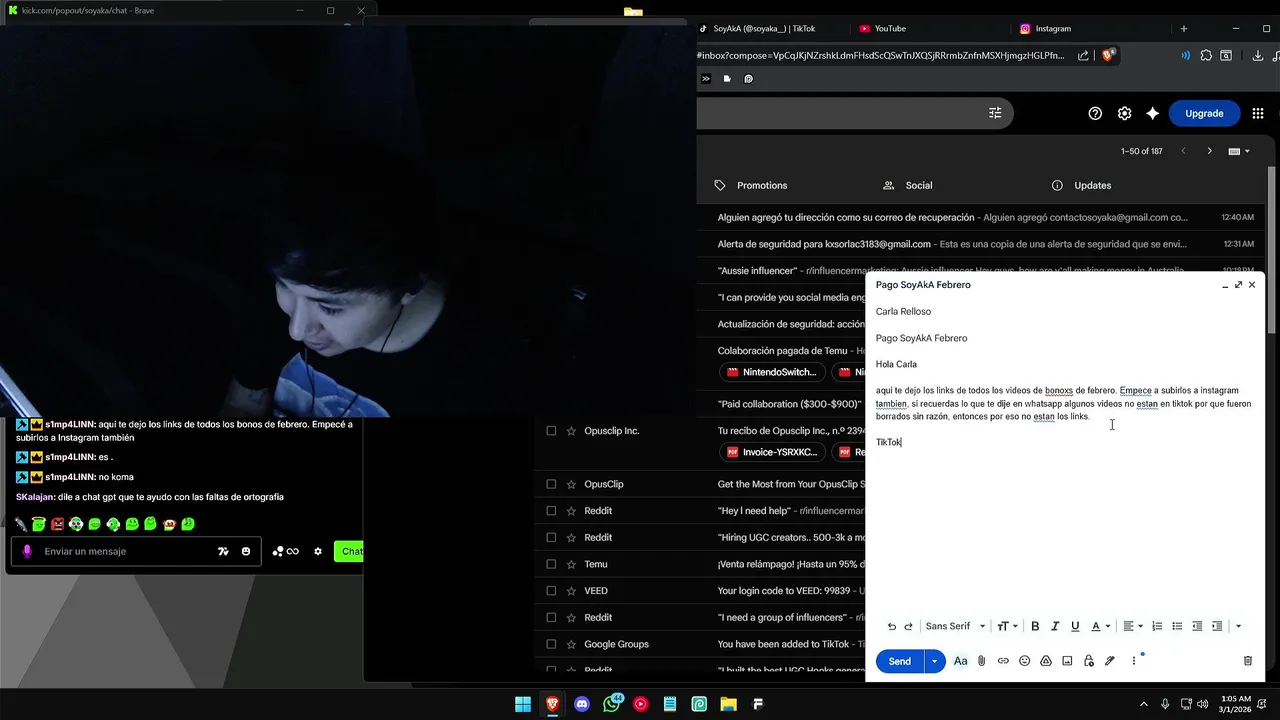Screen dimensions: 1280x720
Task: Open NintendoSwitch PDF attachment chip
Action: tap(772, 372)
